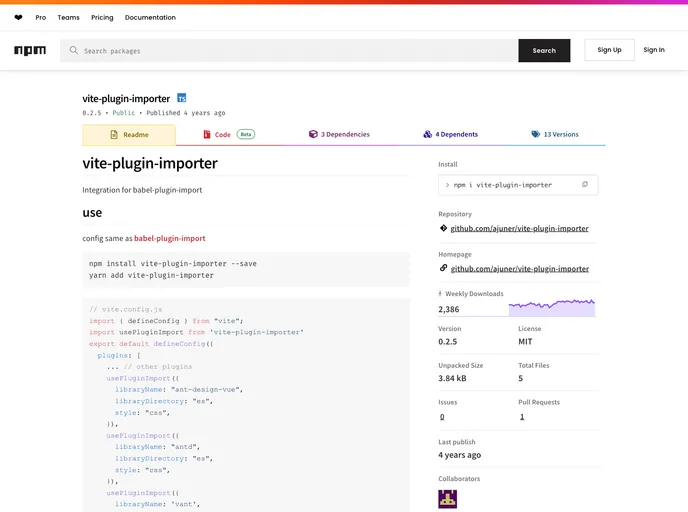Click the libraryName ant-design-vue code line
Screen dimensions: 688x512
179,390
